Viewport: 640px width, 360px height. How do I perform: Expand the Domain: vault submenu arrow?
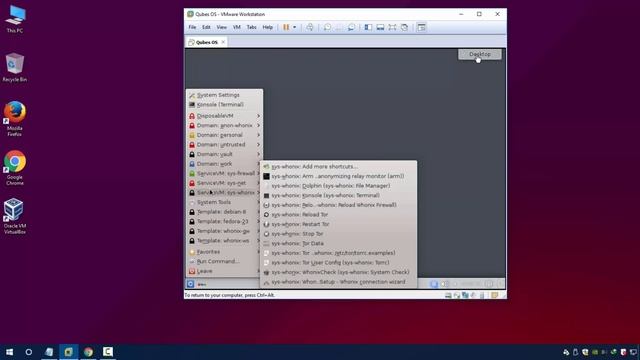(258, 154)
